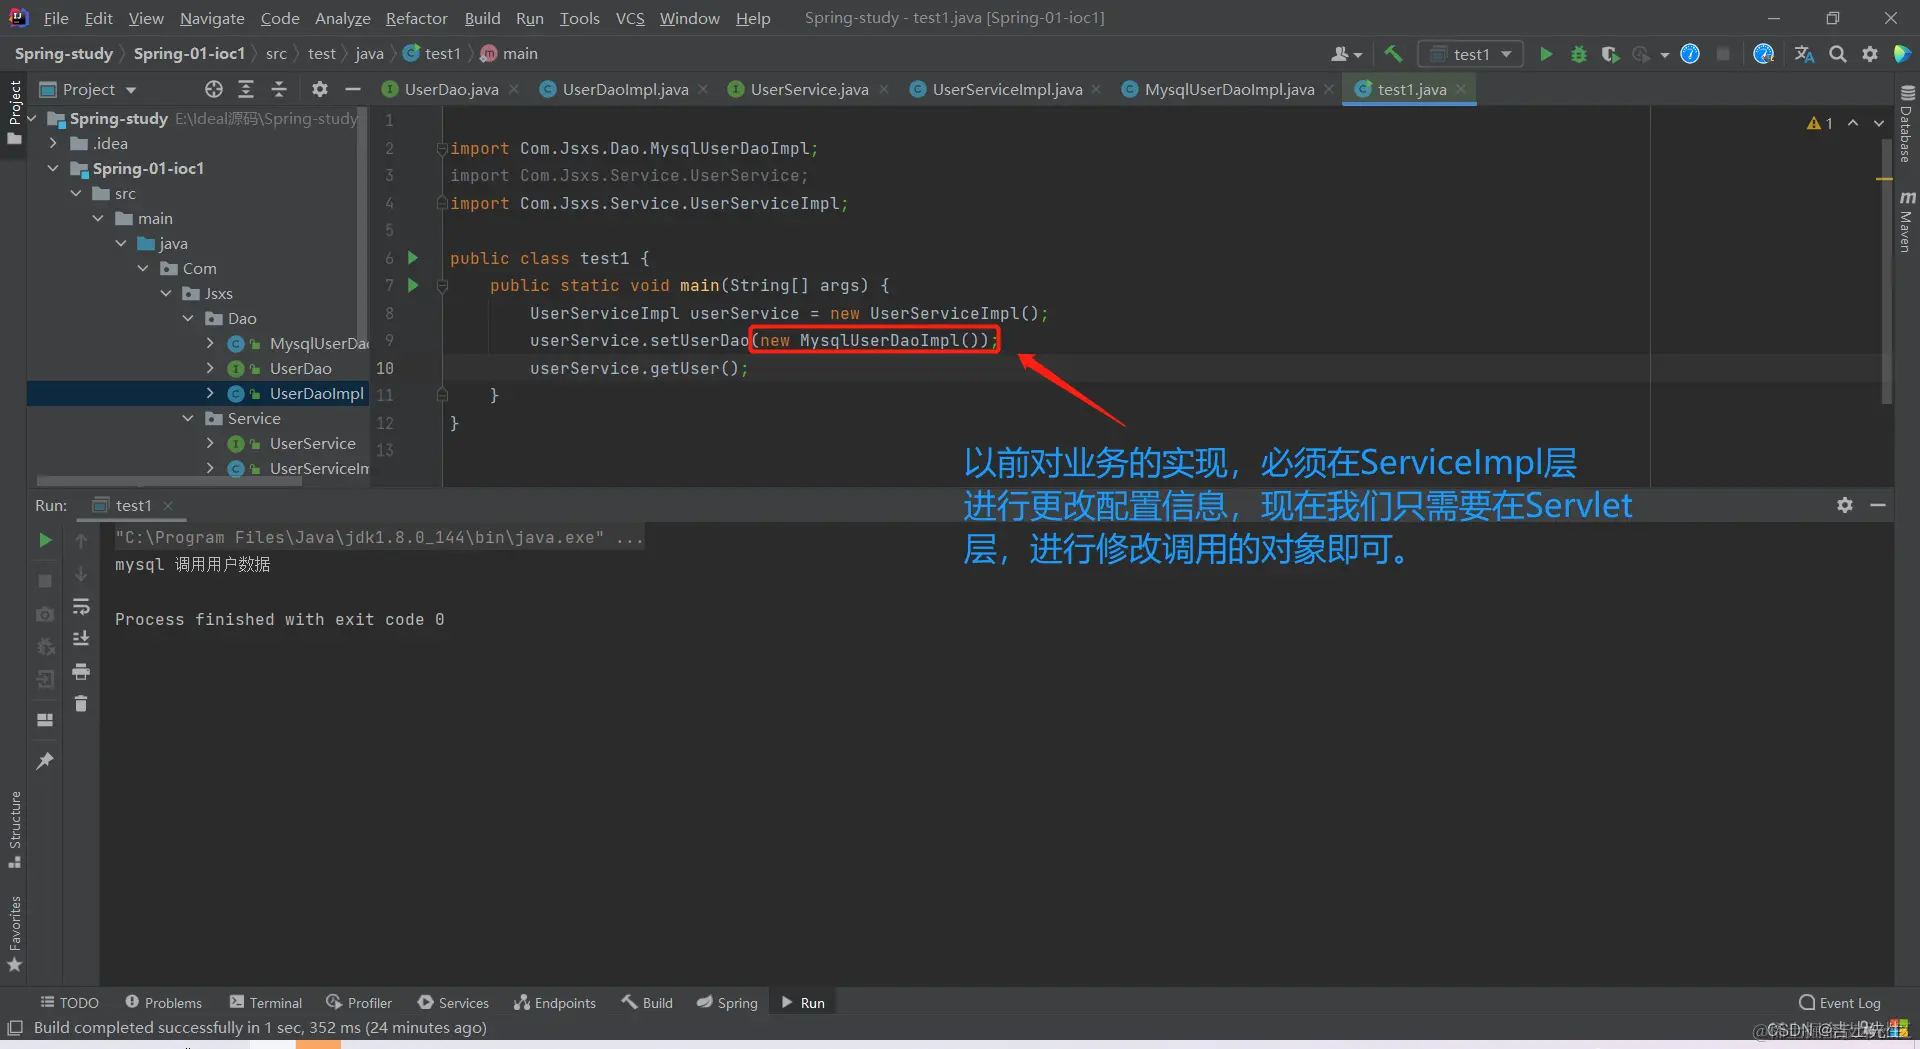This screenshot has height=1049, width=1920.
Task: Switch to UserServiceImpl.java tab
Action: click(x=1007, y=89)
